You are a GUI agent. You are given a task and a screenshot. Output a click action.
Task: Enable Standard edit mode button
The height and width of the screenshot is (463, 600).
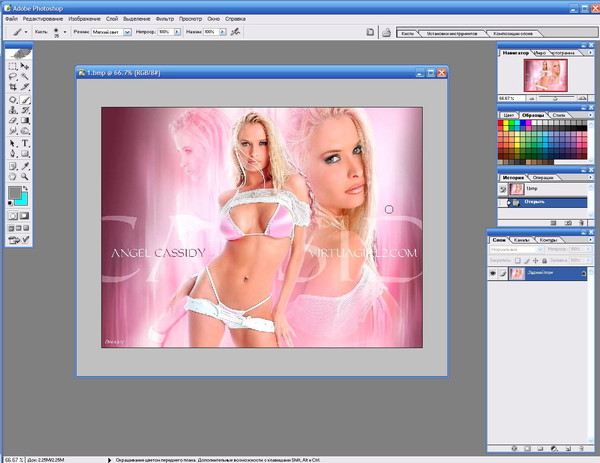13,216
